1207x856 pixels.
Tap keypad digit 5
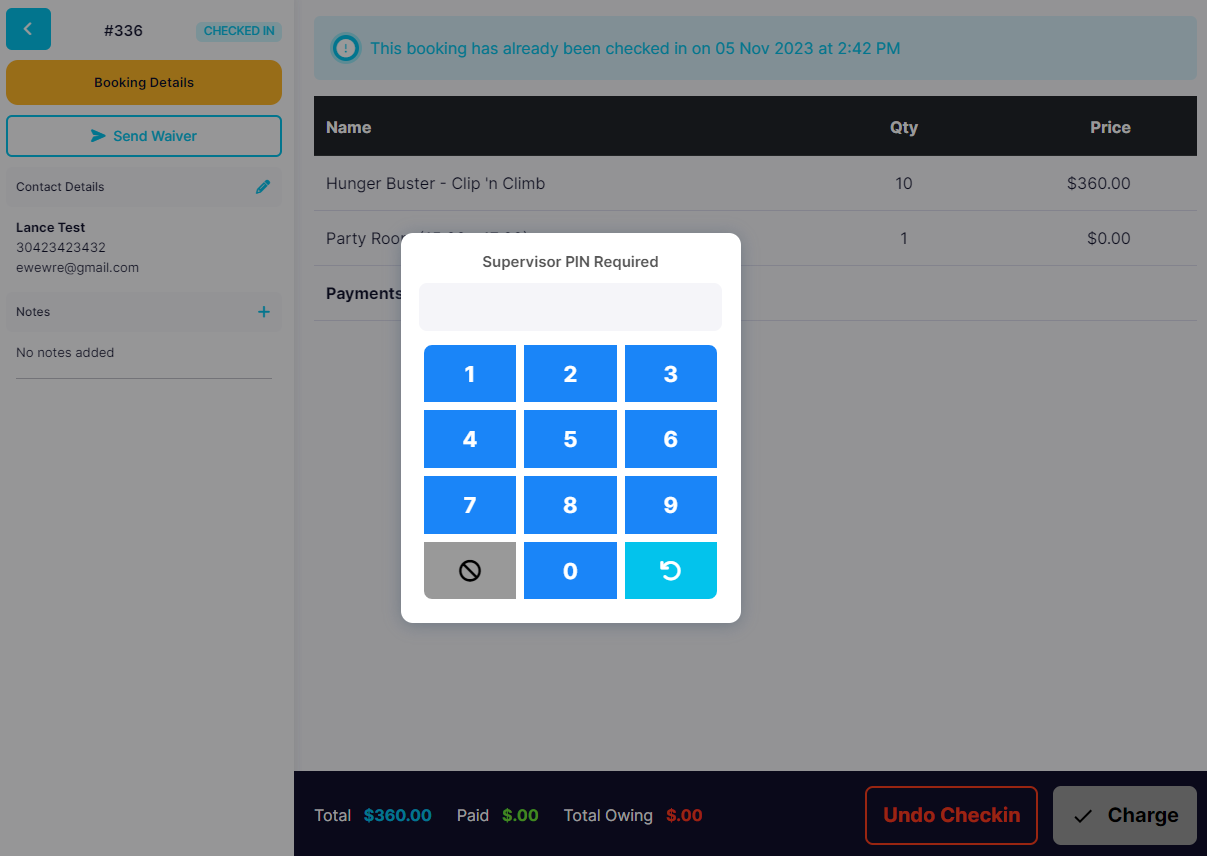(x=570, y=439)
